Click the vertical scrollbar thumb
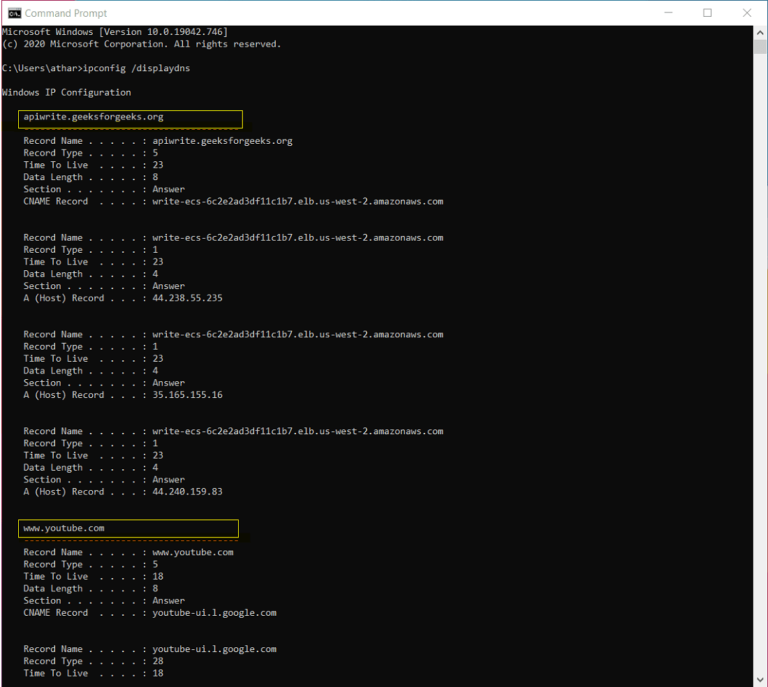This screenshot has height=687, width=768. pos(760,47)
